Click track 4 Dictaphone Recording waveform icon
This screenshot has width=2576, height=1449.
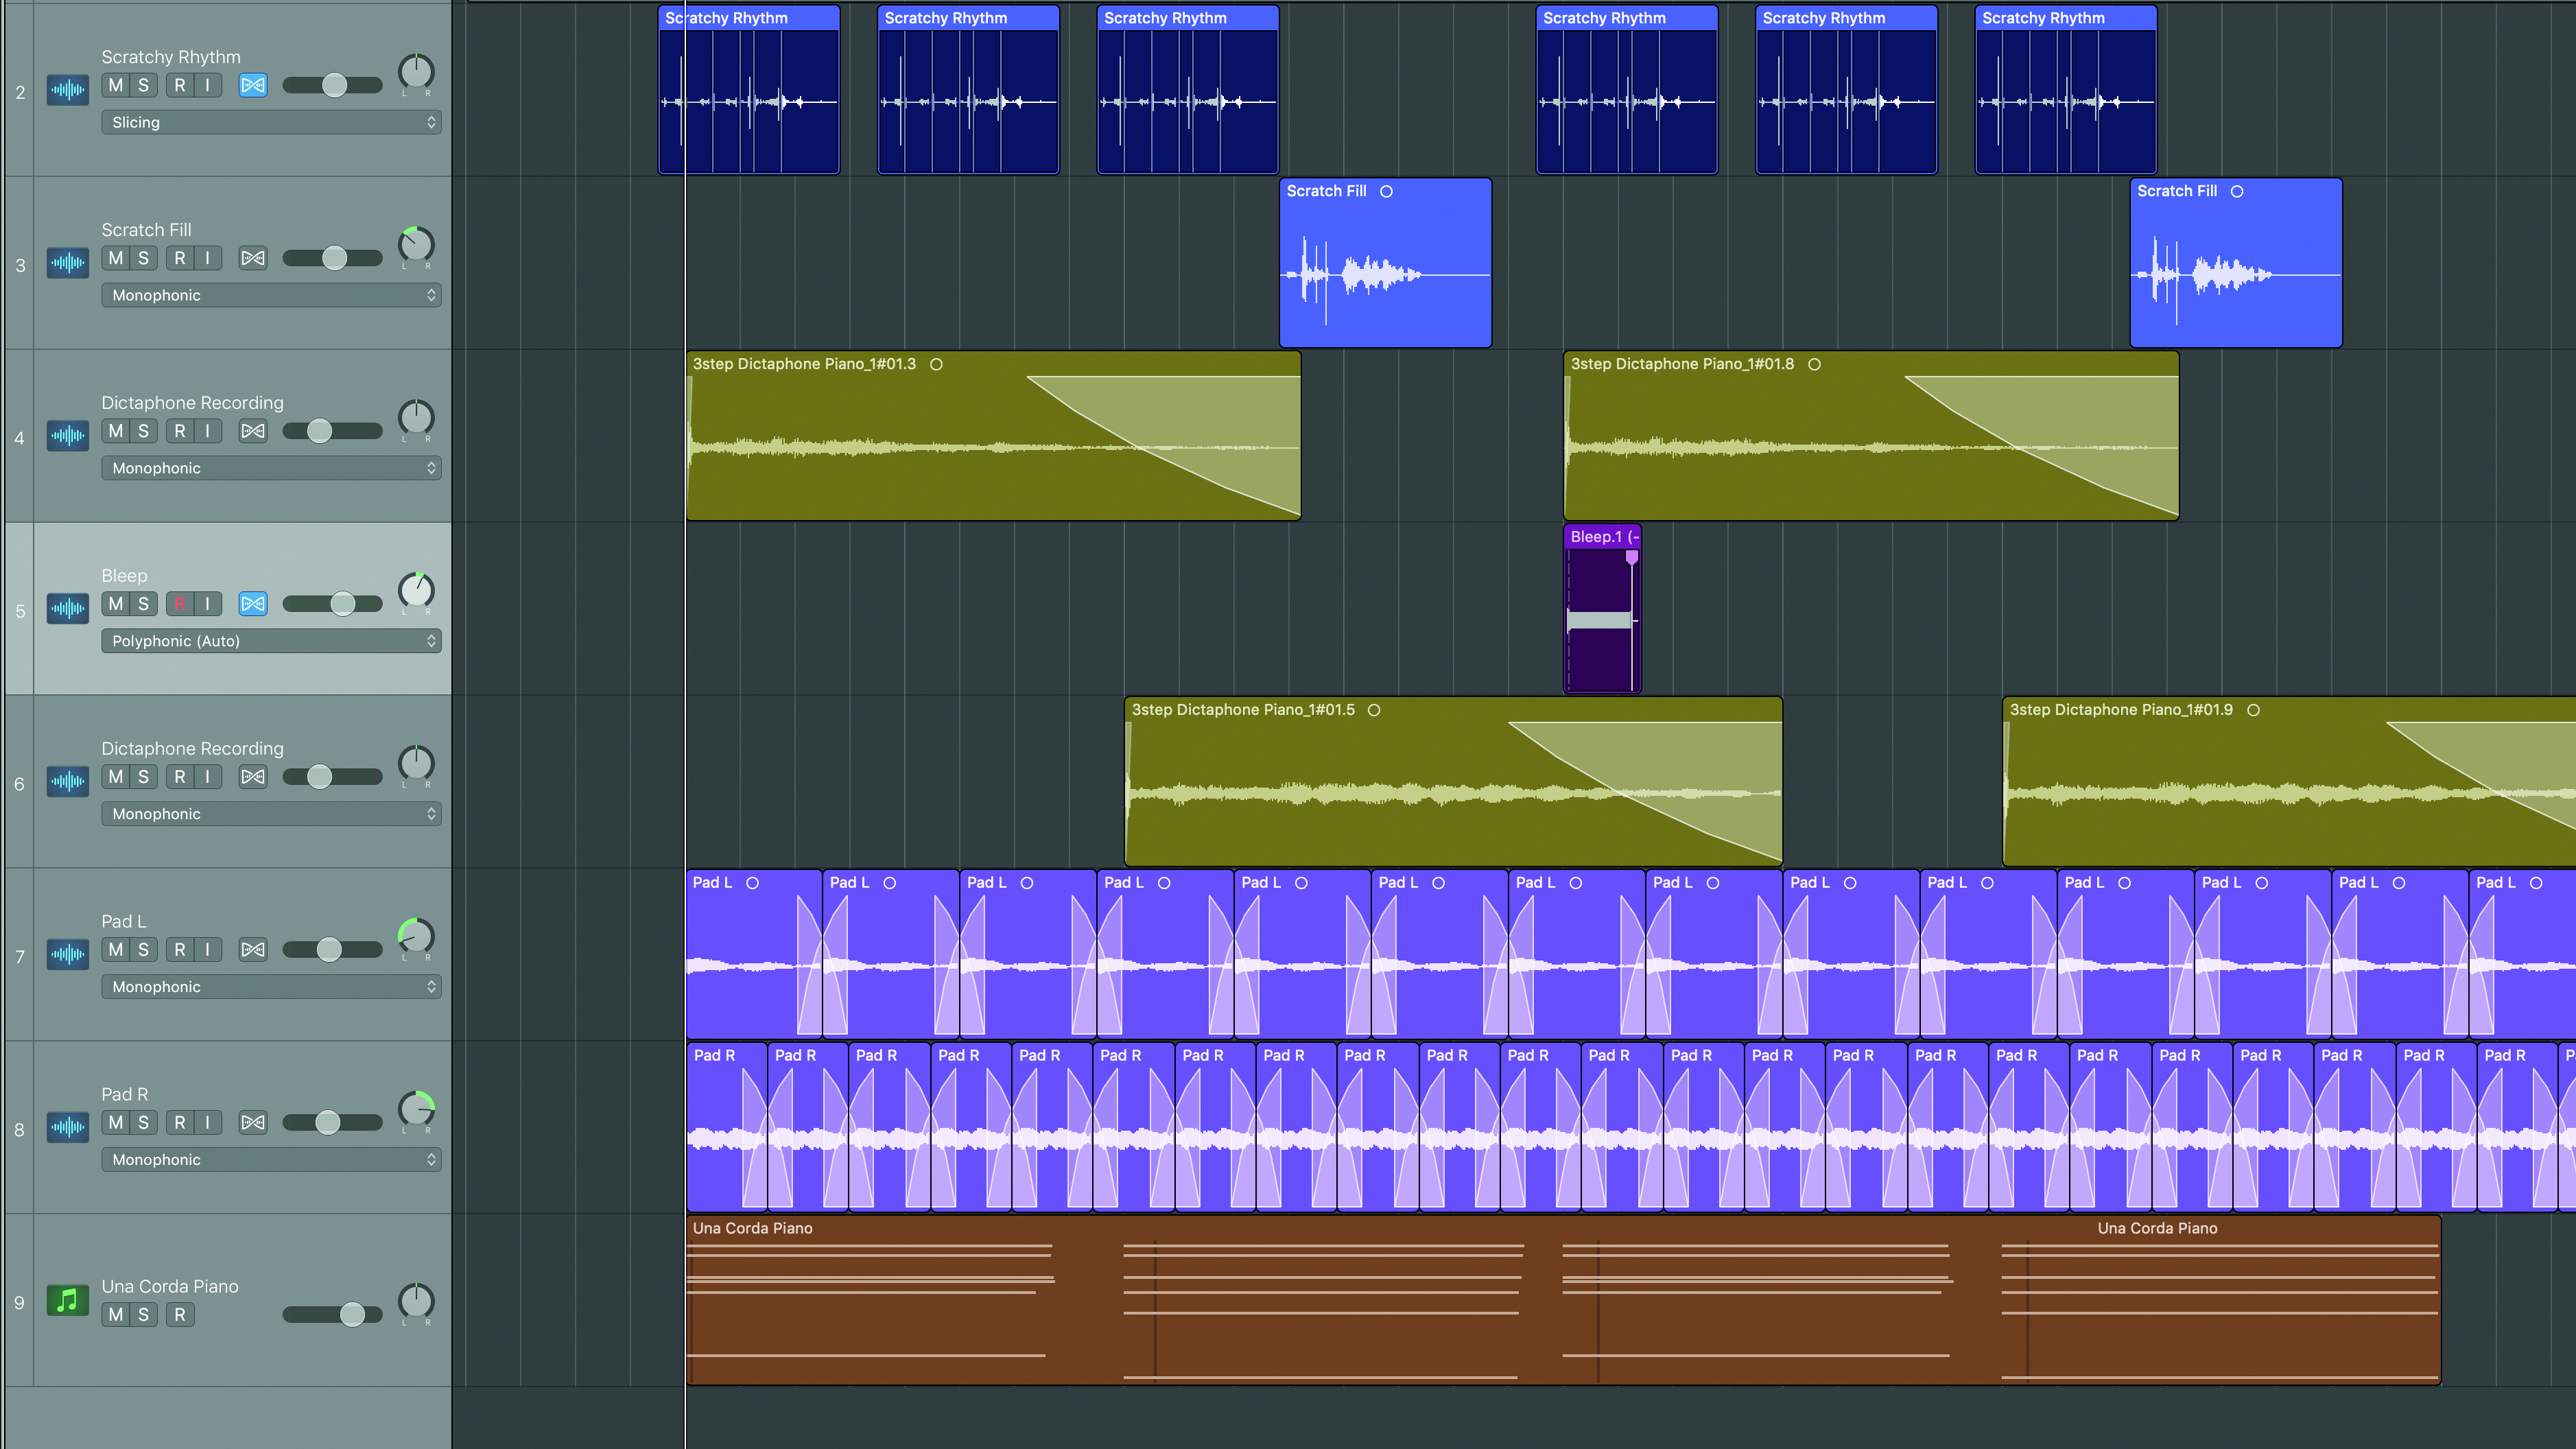pyautogui.click(x=68, y=436)
